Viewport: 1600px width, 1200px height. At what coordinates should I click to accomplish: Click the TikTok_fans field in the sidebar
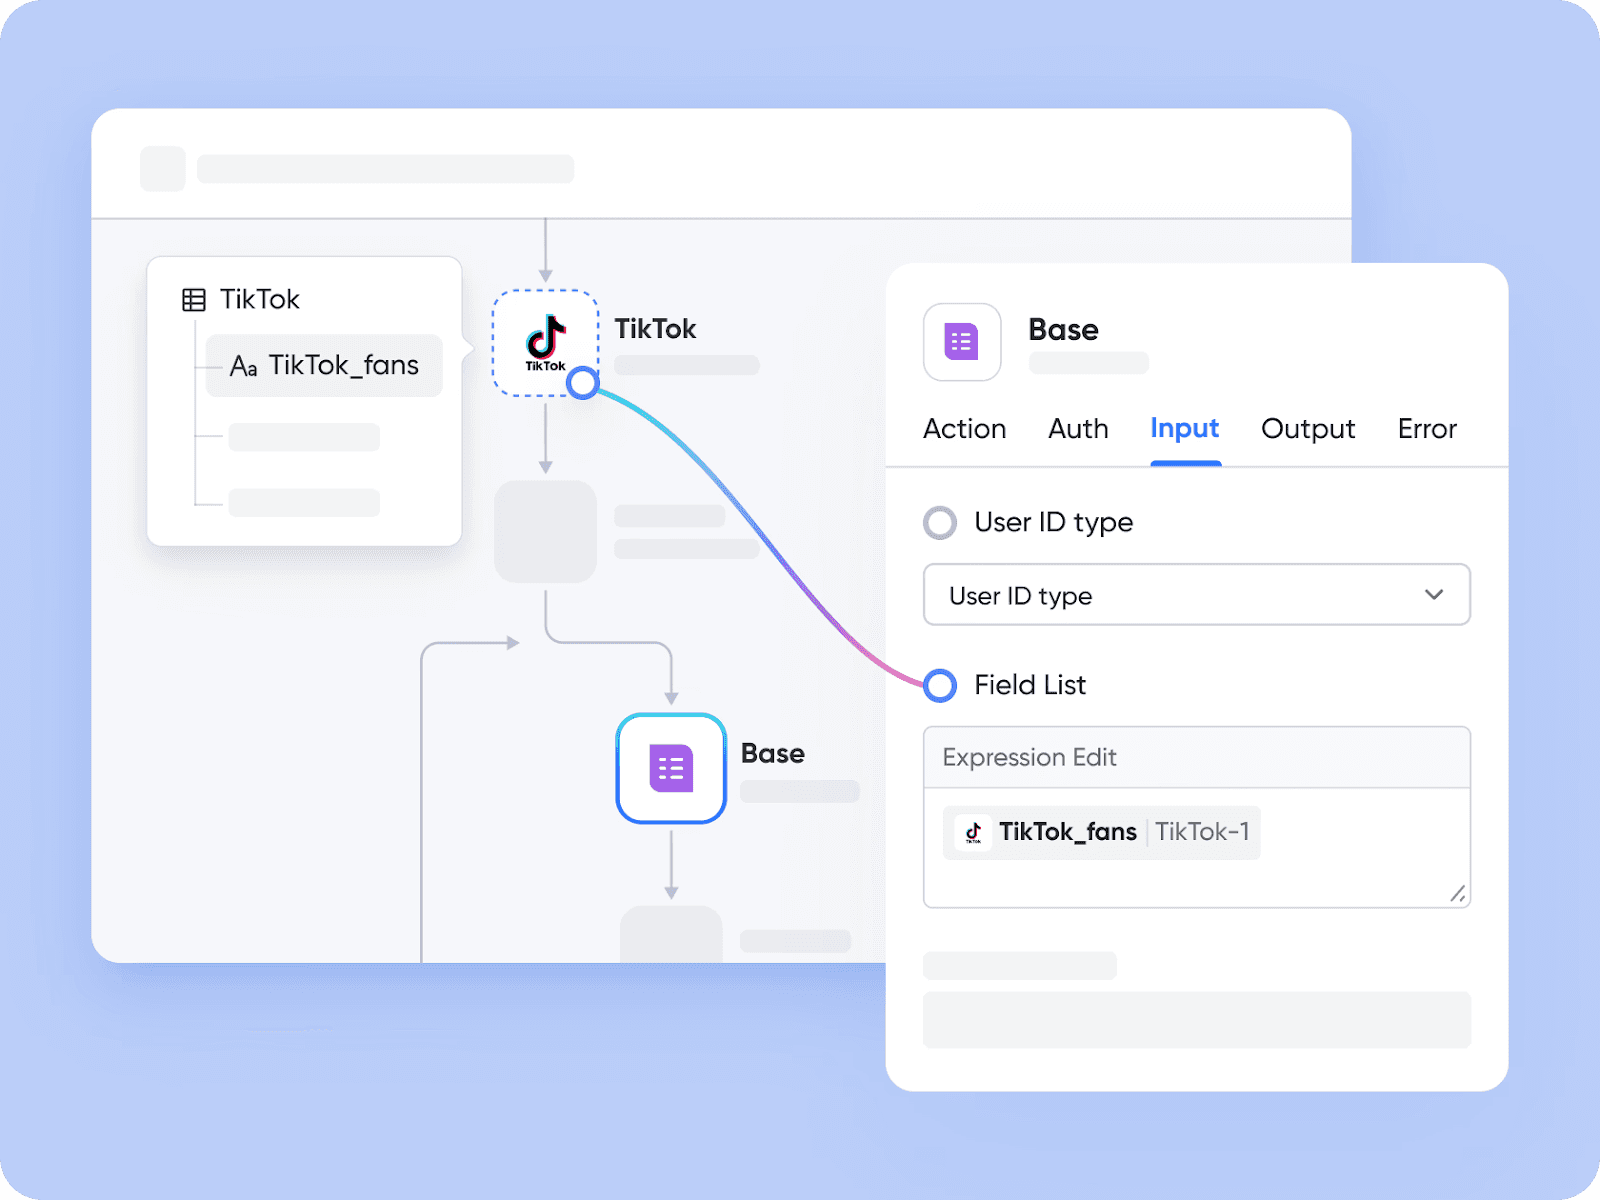344,366
